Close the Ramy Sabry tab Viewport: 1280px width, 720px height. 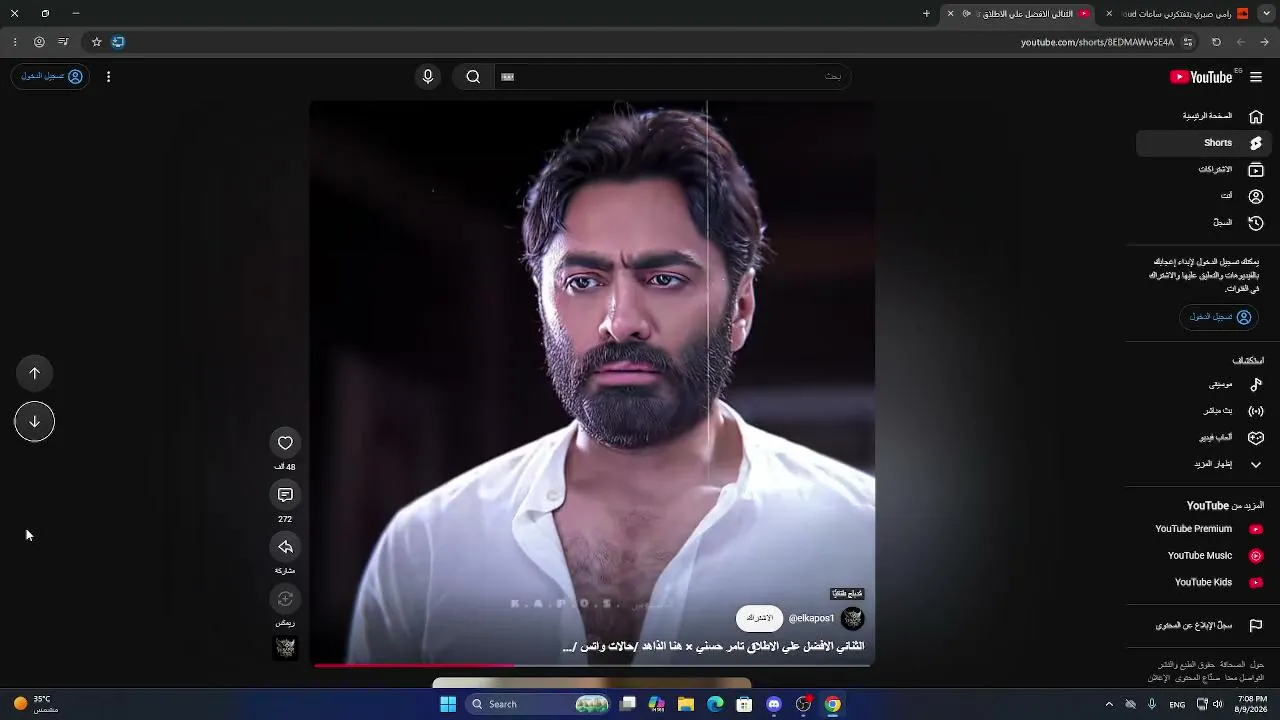pyautogui.click(x=1109, y=14)
